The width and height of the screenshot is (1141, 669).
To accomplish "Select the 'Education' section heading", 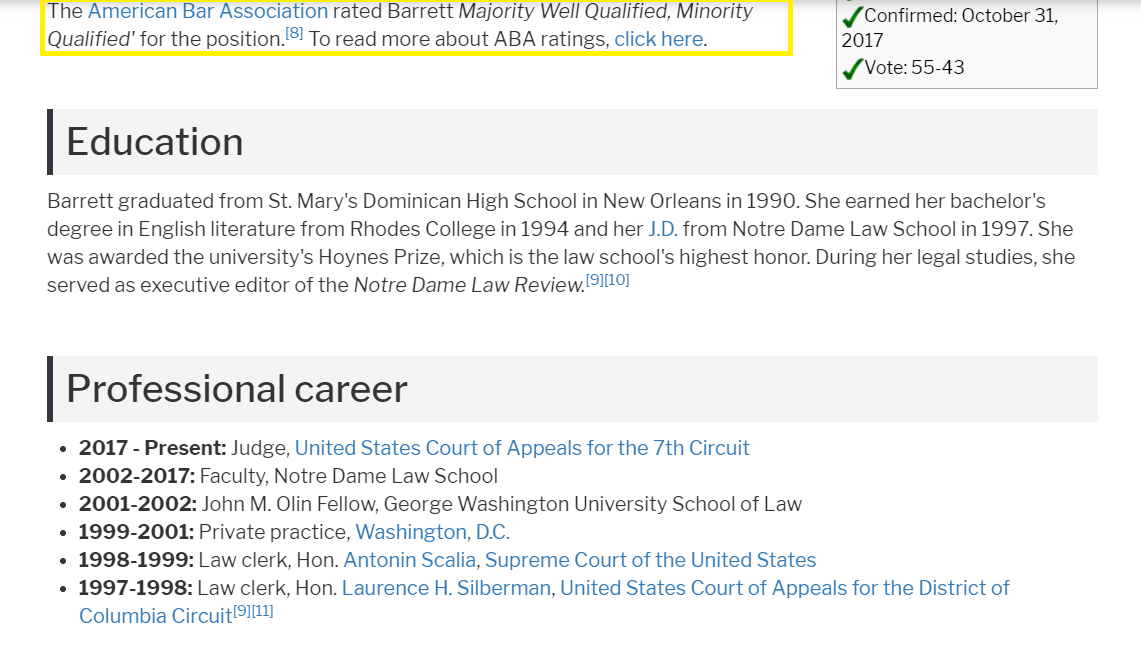I will (x=155, y=142).
